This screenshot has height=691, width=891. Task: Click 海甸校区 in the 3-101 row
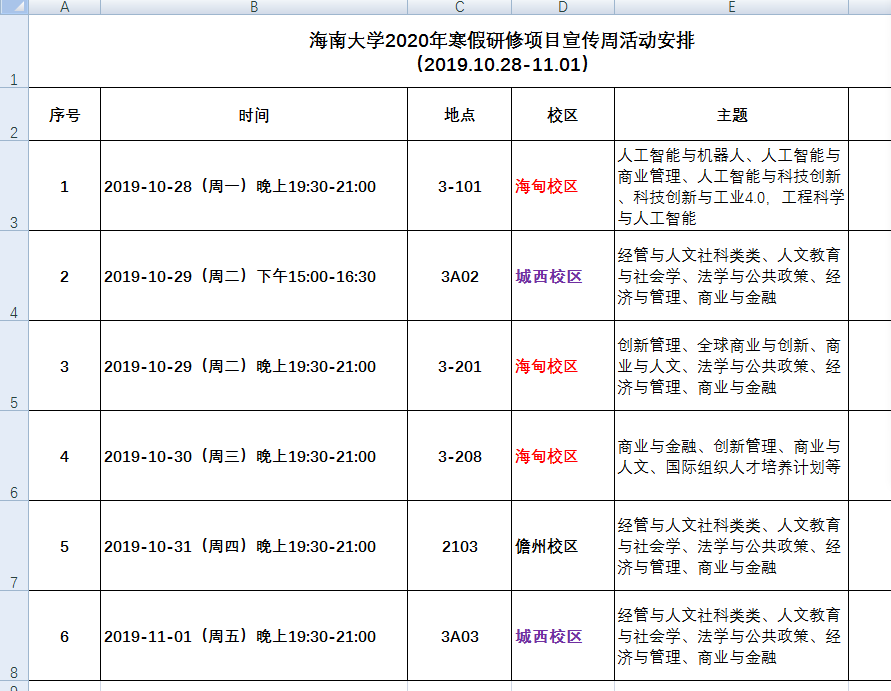[x=563, y=186]
